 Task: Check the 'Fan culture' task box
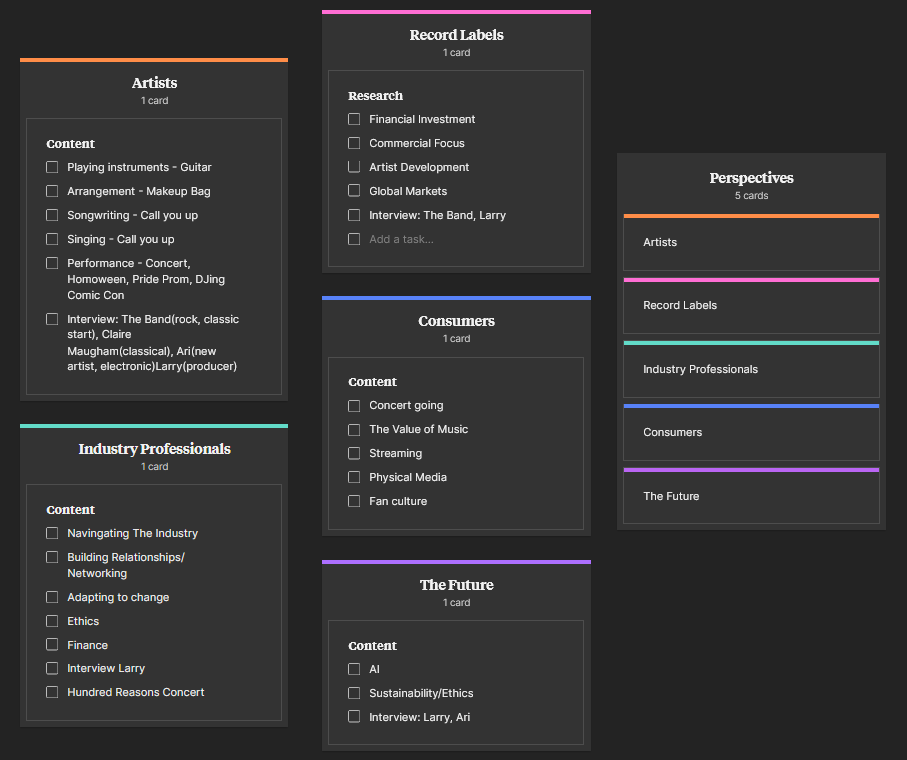pos(354,501)
